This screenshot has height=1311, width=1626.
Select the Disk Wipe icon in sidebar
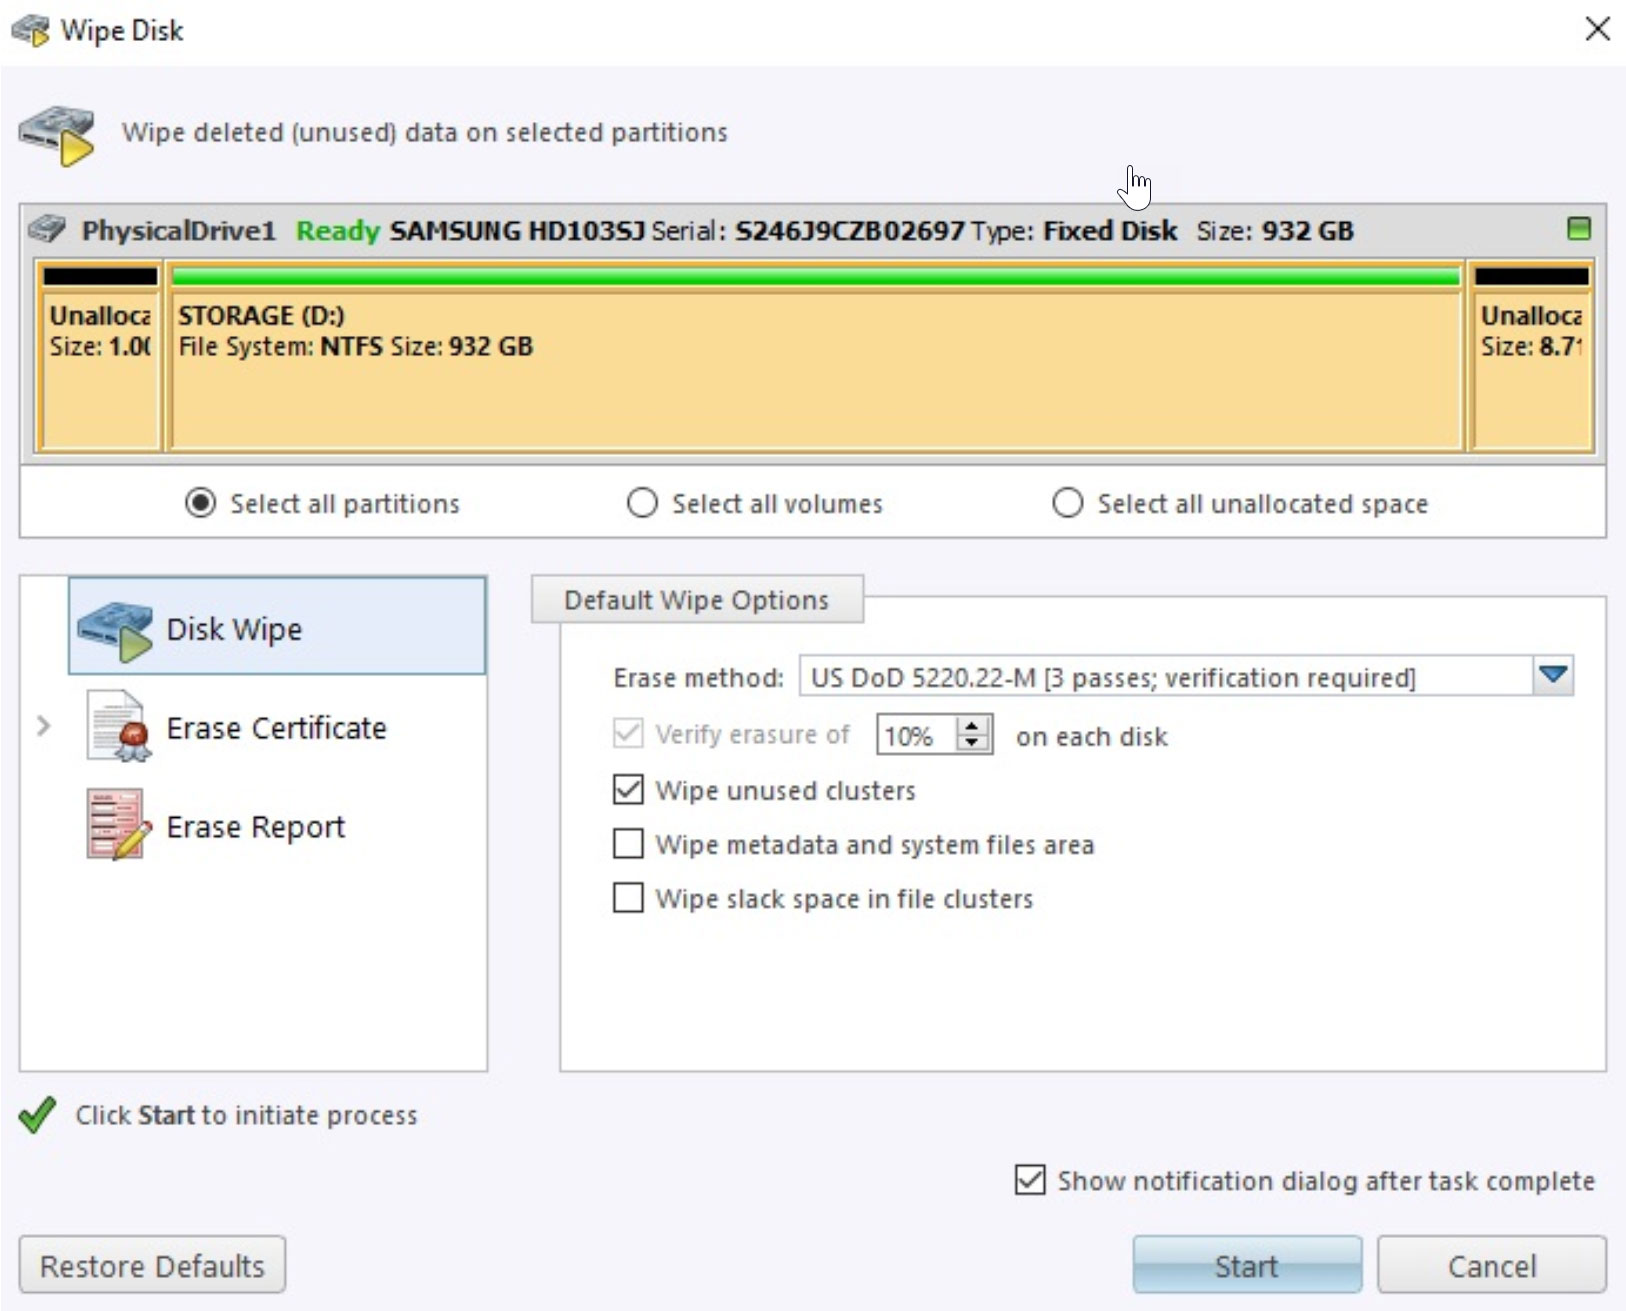tap(113, 628)
